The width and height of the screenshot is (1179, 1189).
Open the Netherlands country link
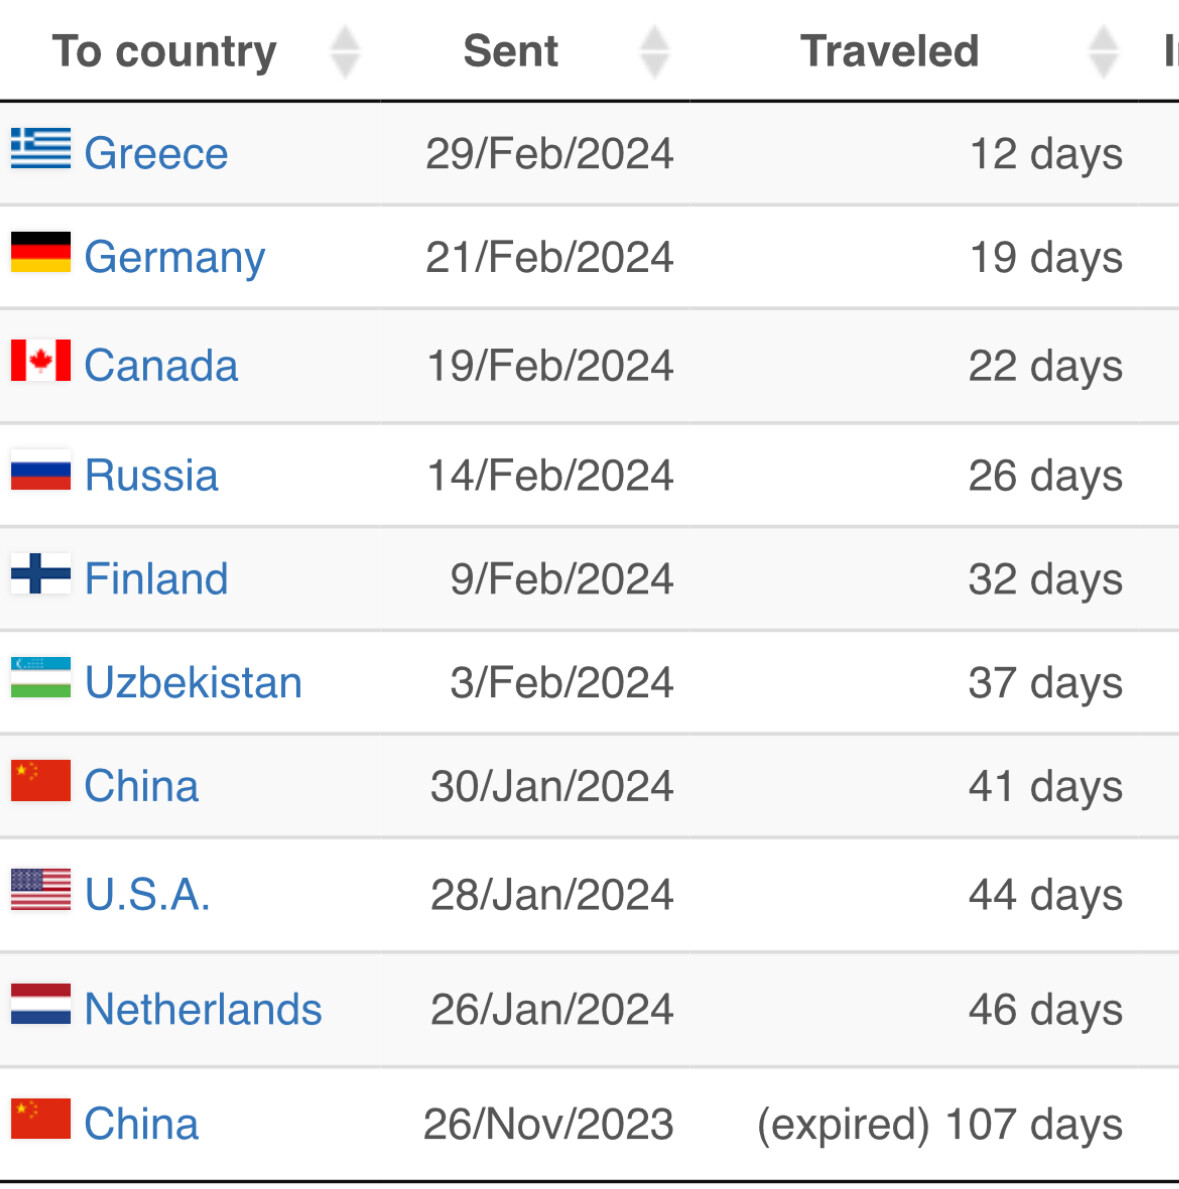point(203,1010)
